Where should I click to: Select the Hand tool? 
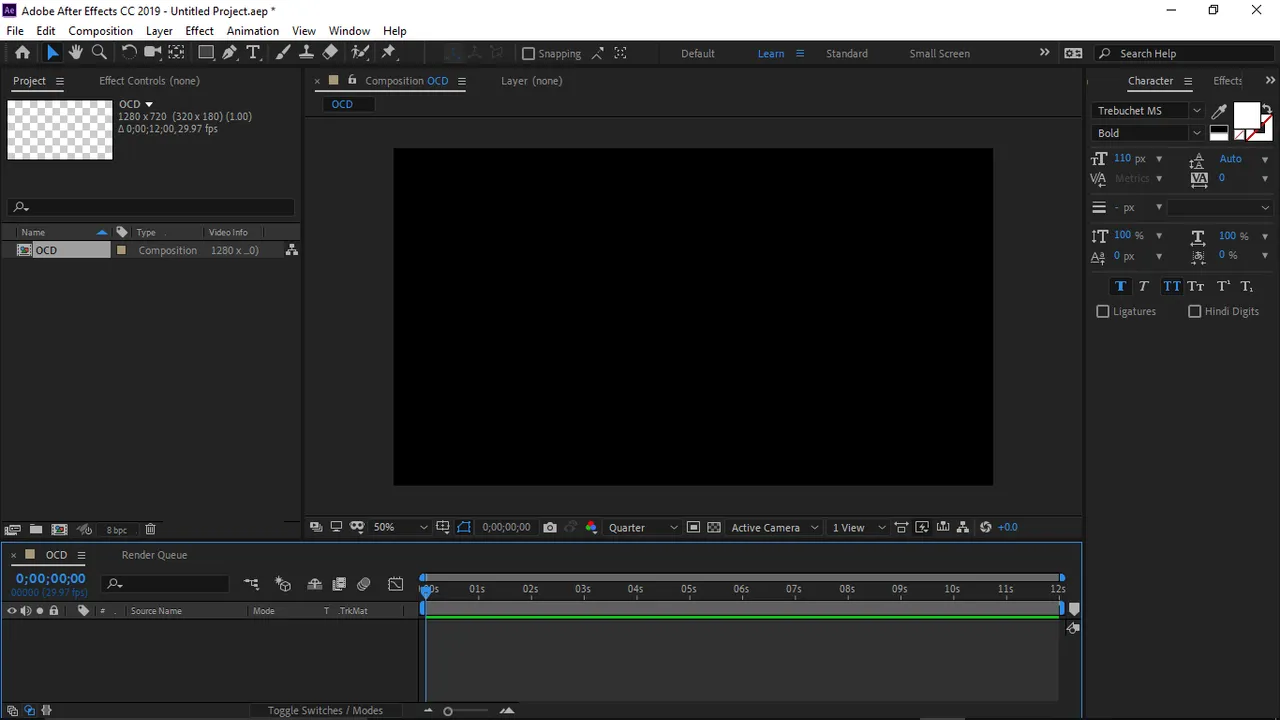tap(75, 53)
